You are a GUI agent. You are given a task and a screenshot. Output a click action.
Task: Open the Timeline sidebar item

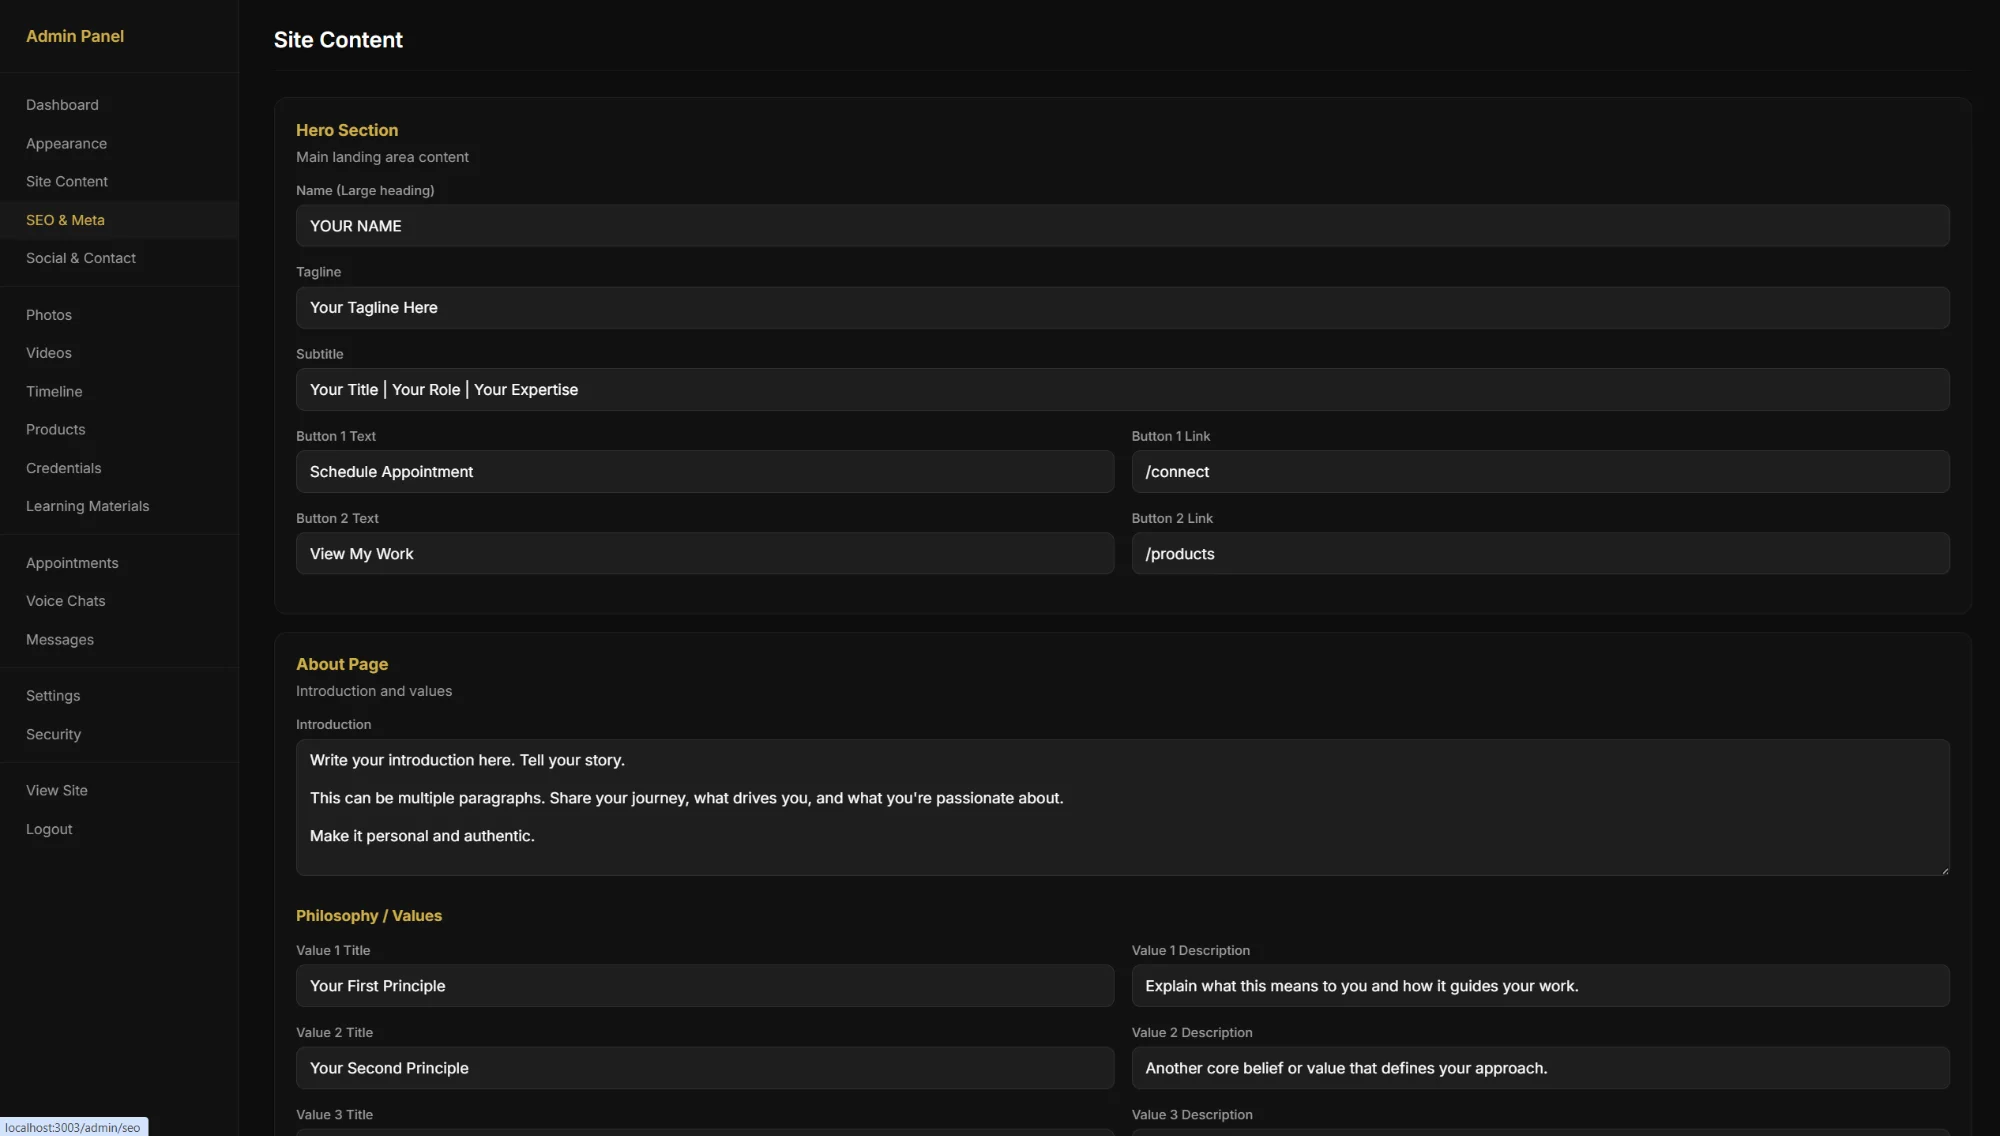pos(54,391)
